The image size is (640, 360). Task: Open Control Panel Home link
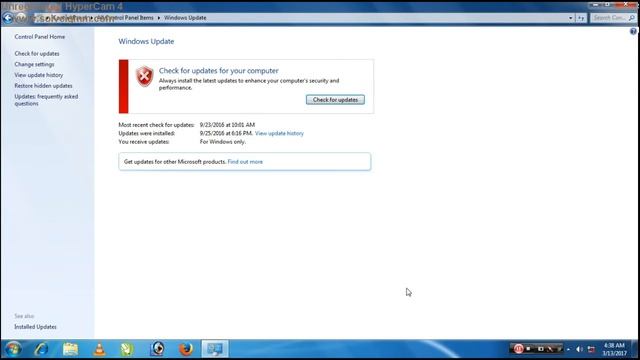coord(40,37)
